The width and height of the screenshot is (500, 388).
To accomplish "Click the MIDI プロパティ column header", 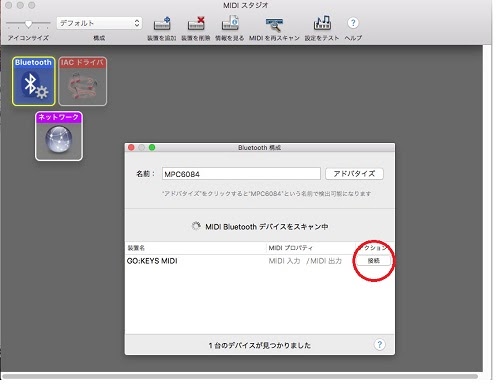I will pos(311,248).
